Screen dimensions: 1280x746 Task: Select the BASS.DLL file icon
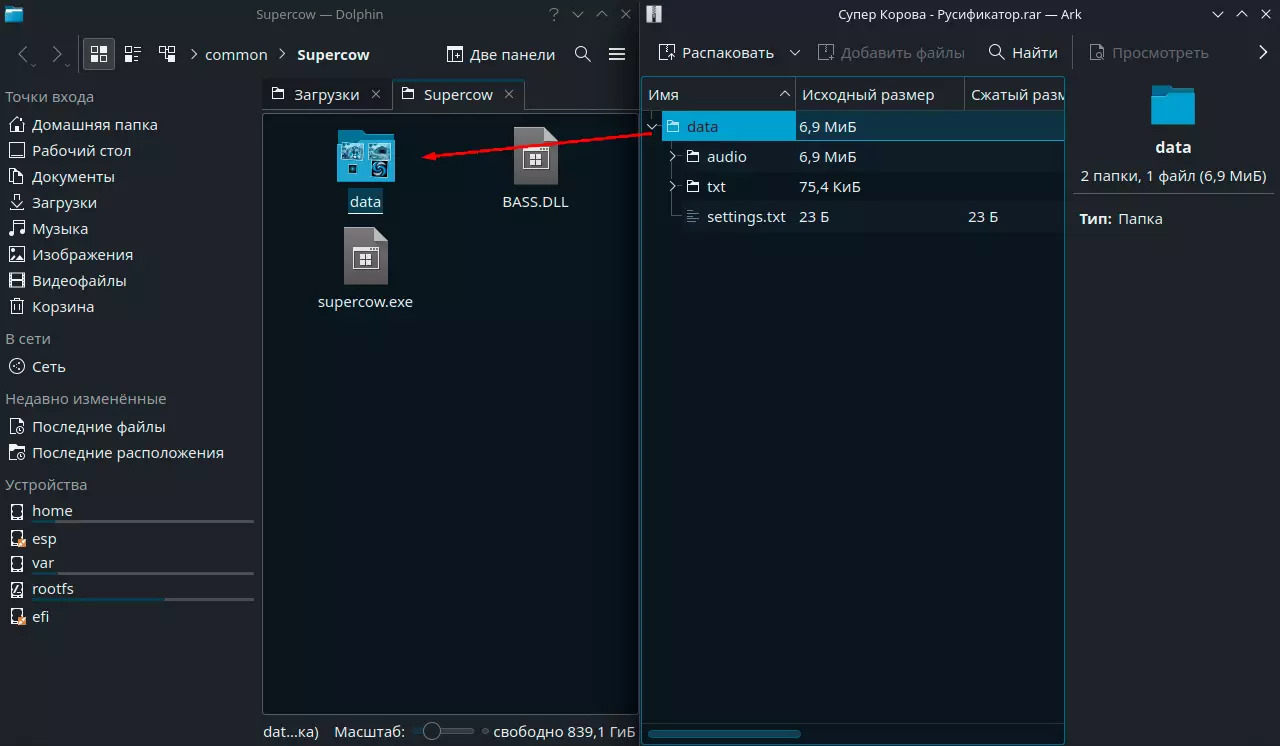pyautogui.click(x=536, y=156)
